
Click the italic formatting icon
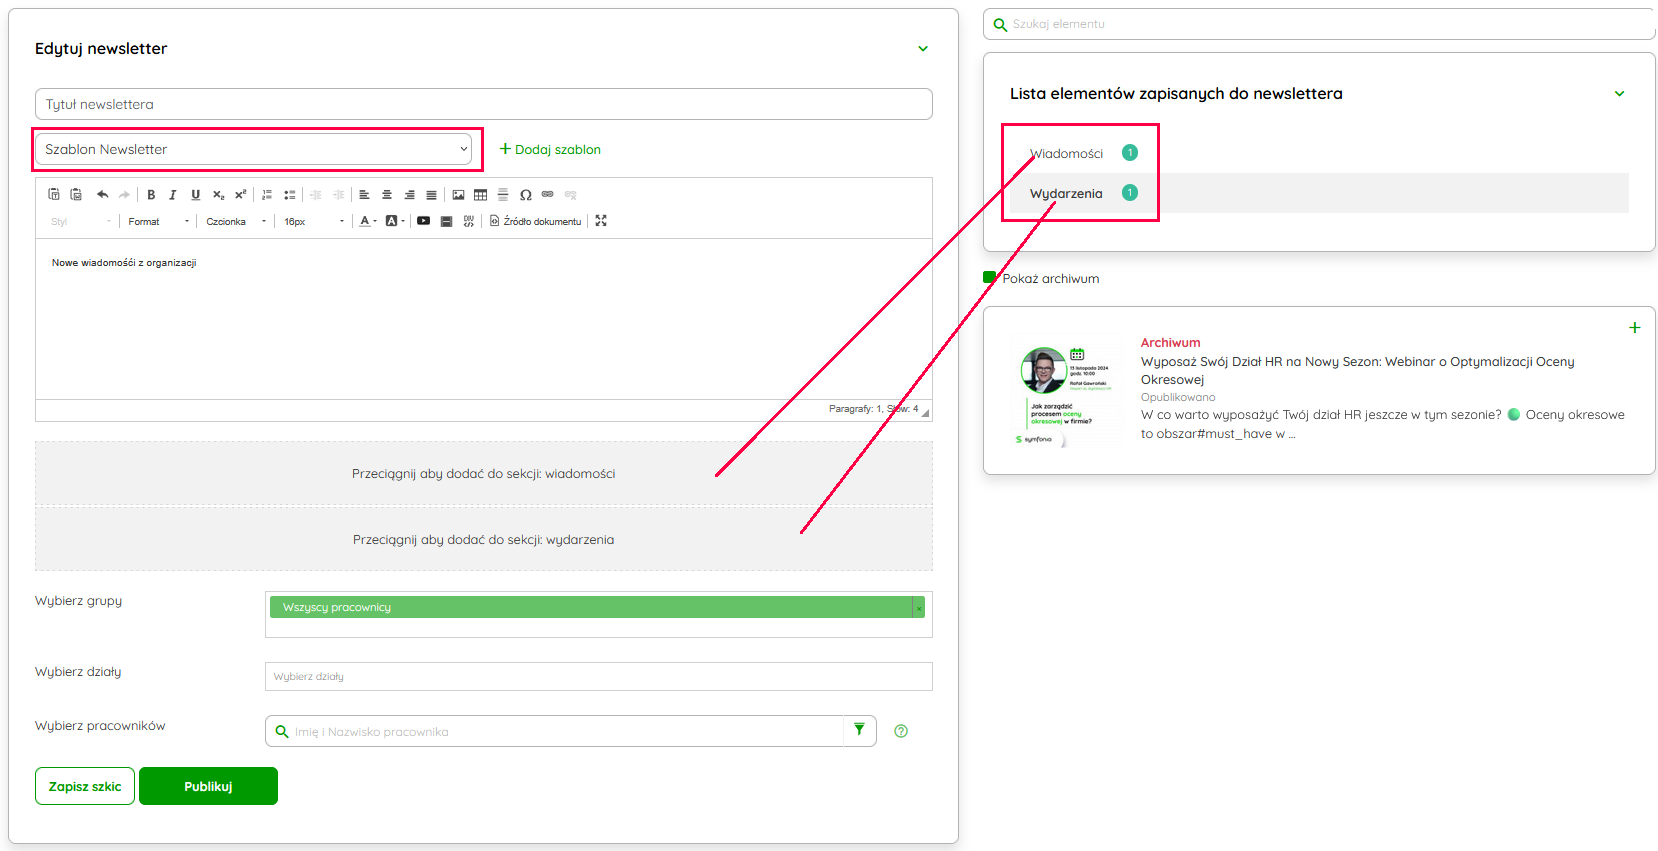click(173, 195)
